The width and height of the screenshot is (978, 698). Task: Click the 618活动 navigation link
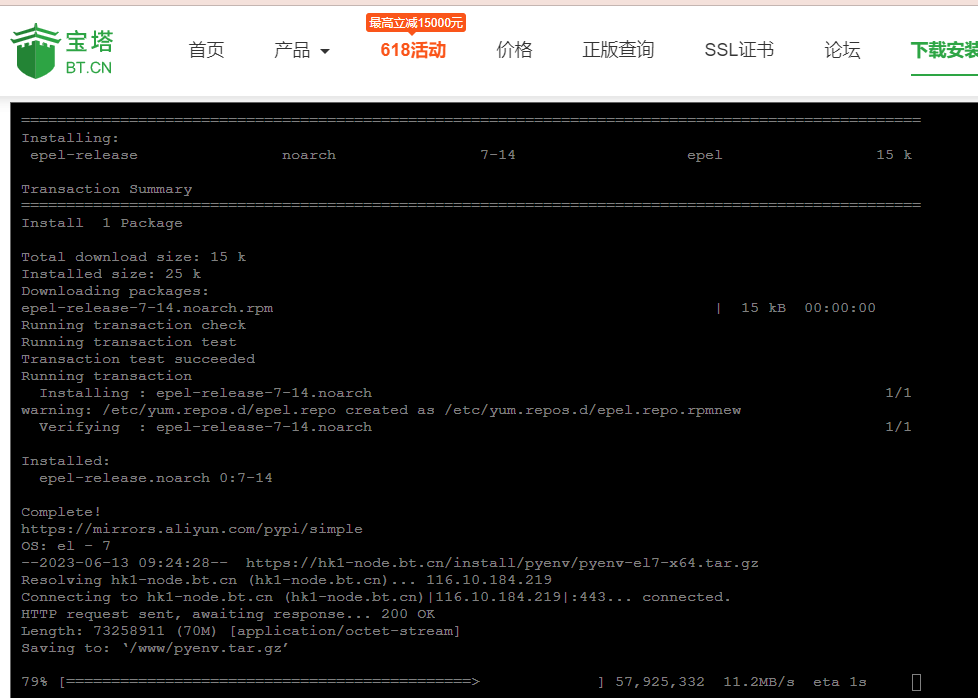tap(413, 49)
